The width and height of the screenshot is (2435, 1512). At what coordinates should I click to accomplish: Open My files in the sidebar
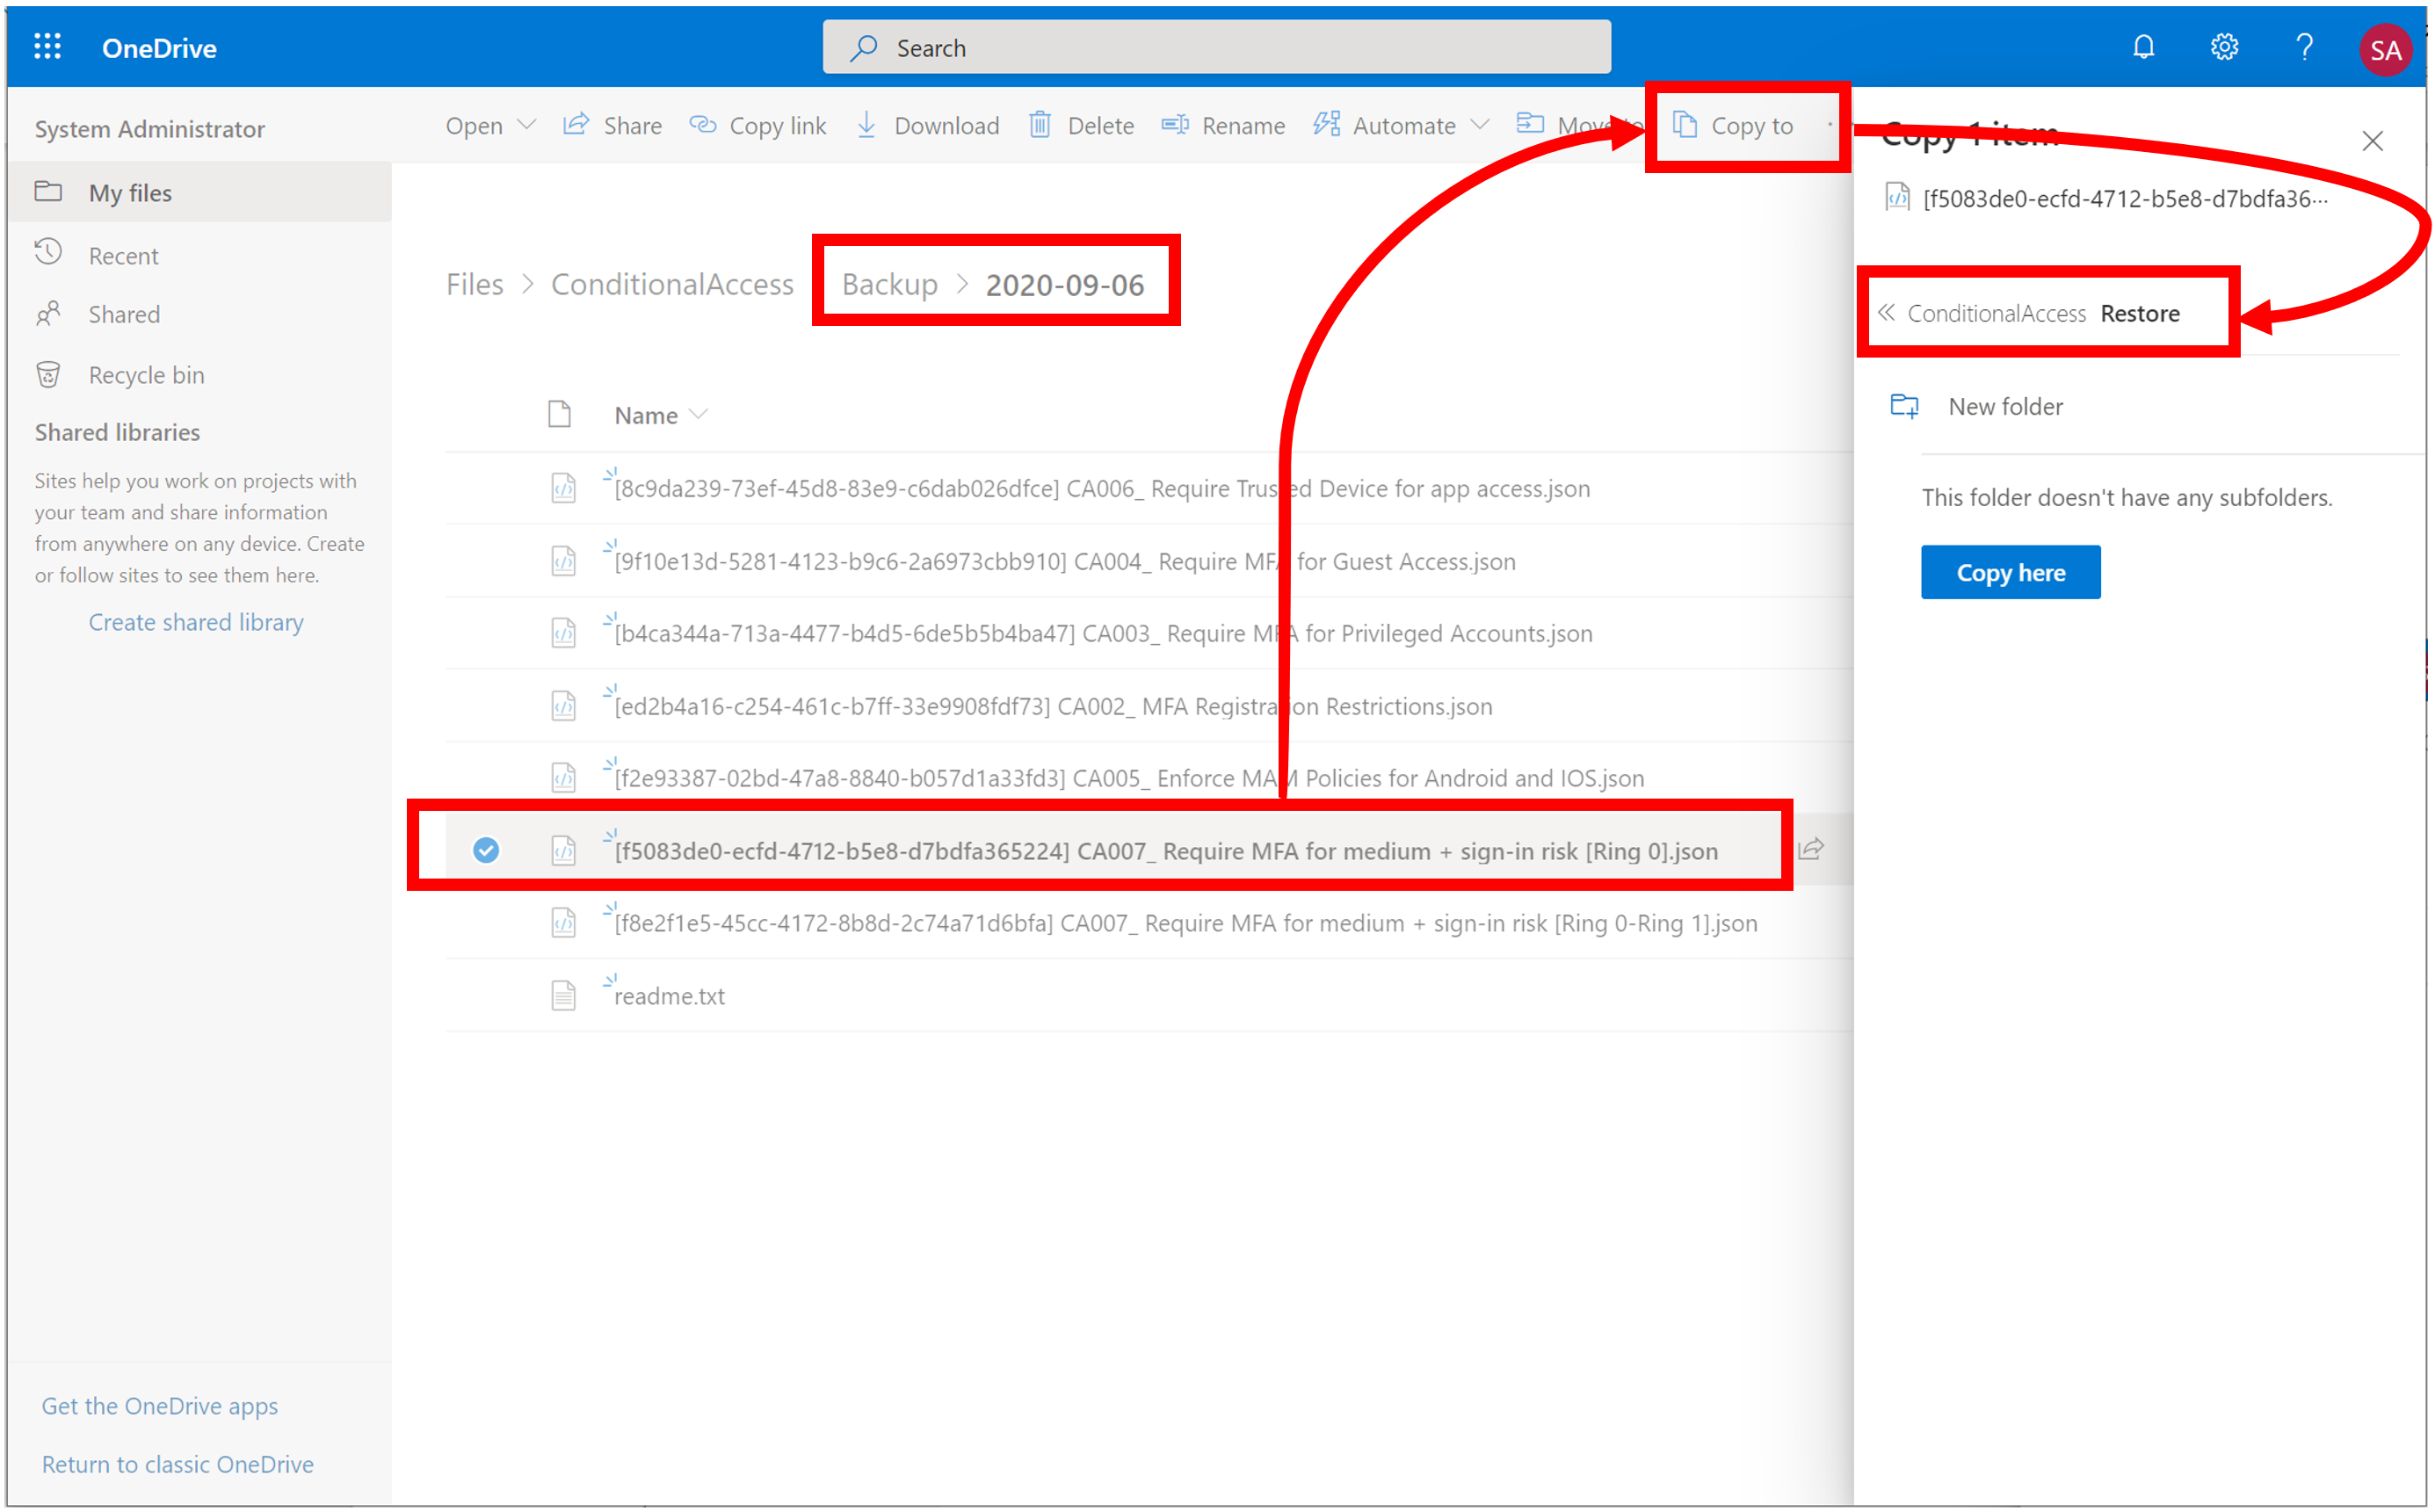click(x=199, y=192)
